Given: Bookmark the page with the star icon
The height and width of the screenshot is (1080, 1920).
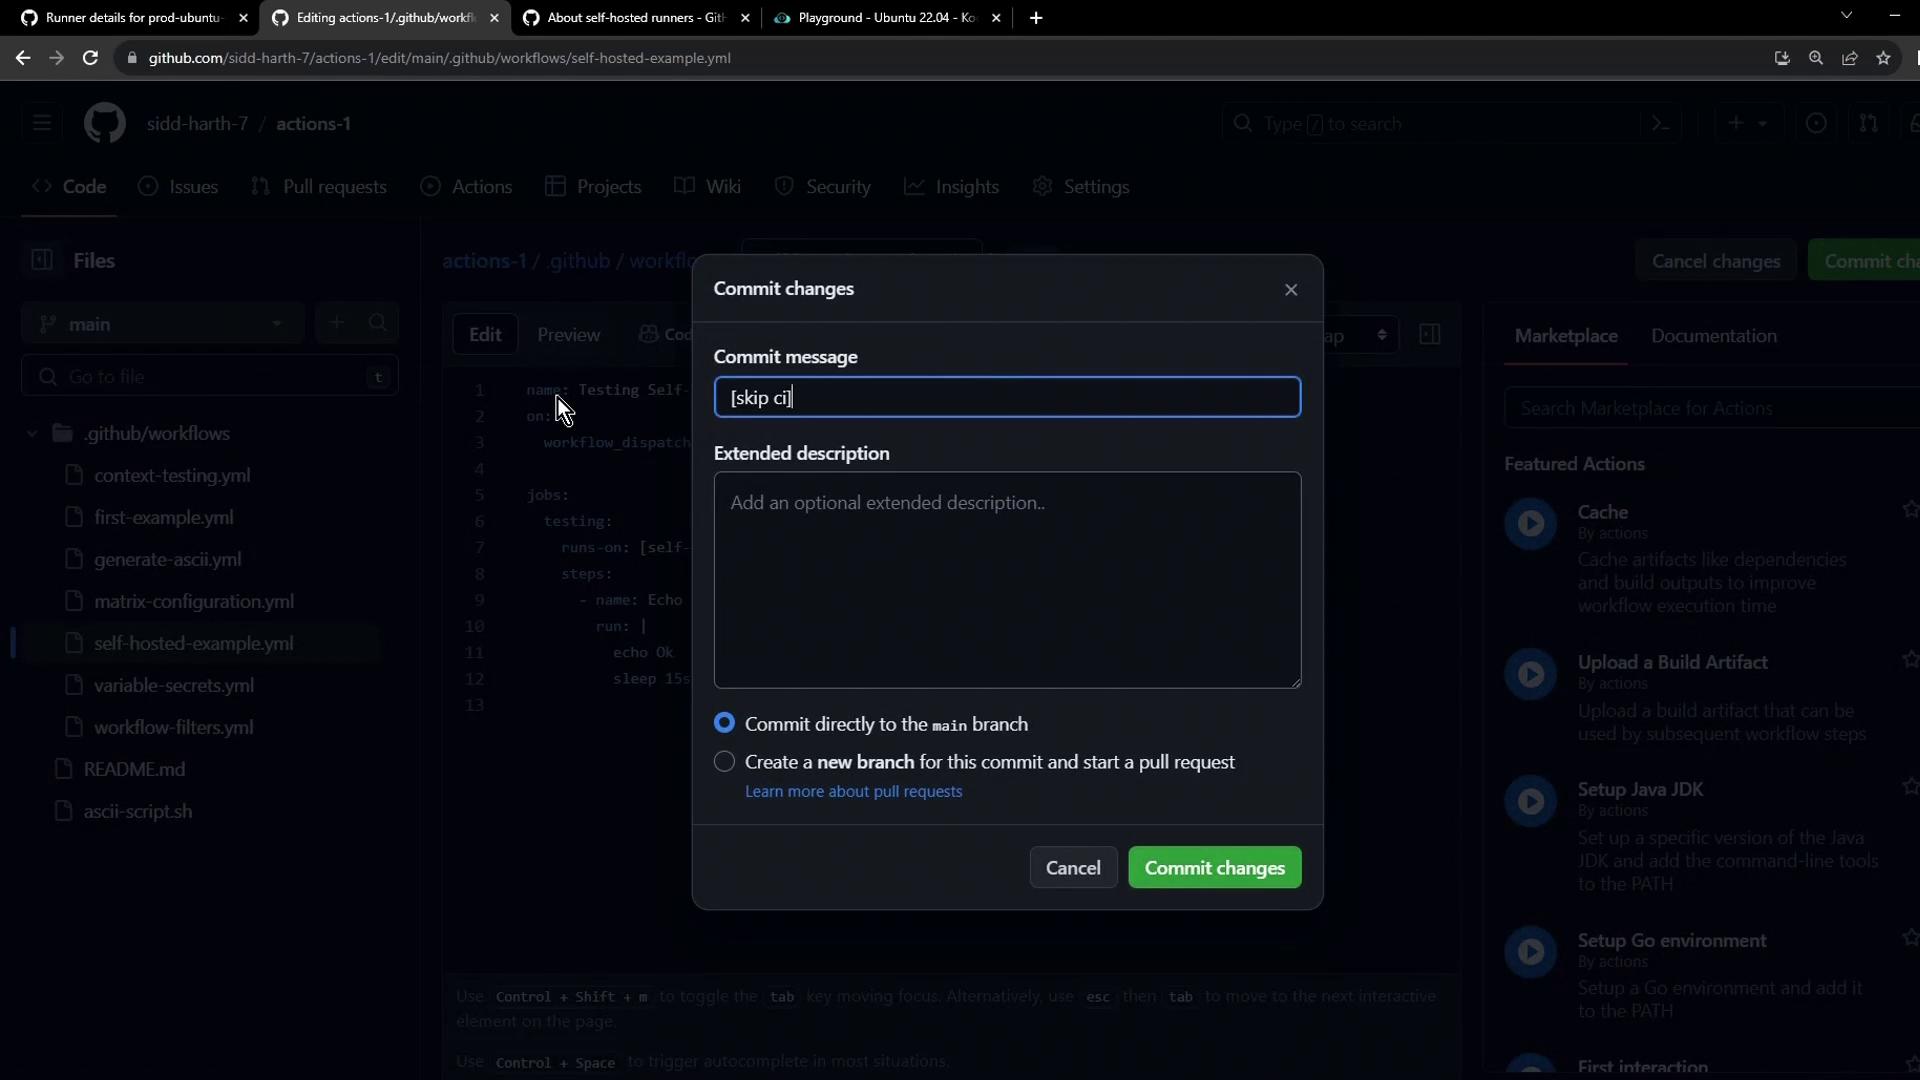Looking at the screenshot, I should tap(1884, 58).
